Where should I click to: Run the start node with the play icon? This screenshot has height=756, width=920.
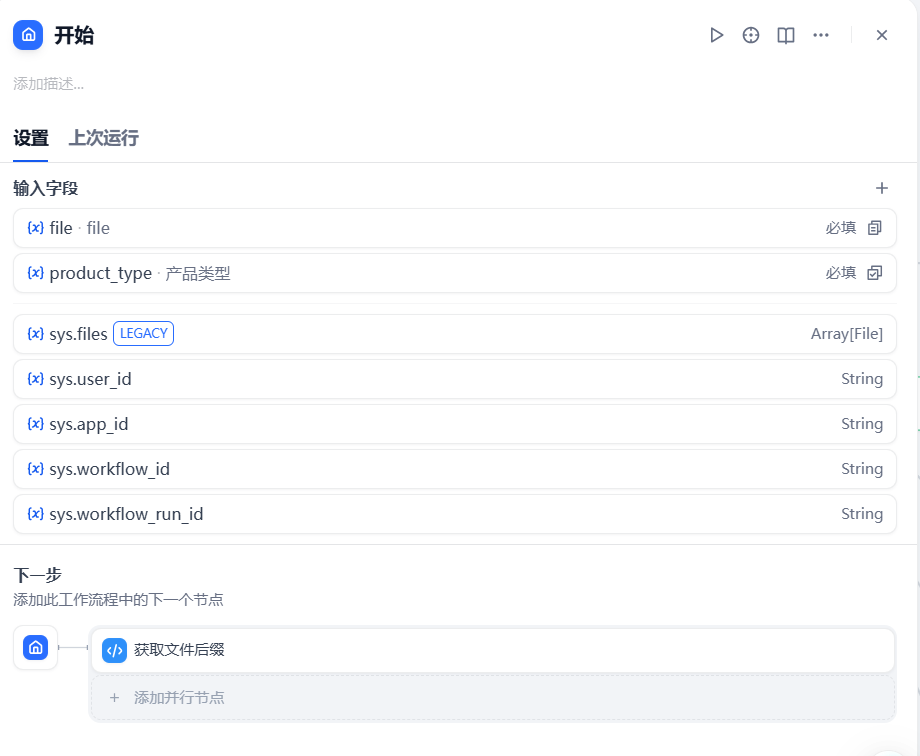[x=716, y=35]
